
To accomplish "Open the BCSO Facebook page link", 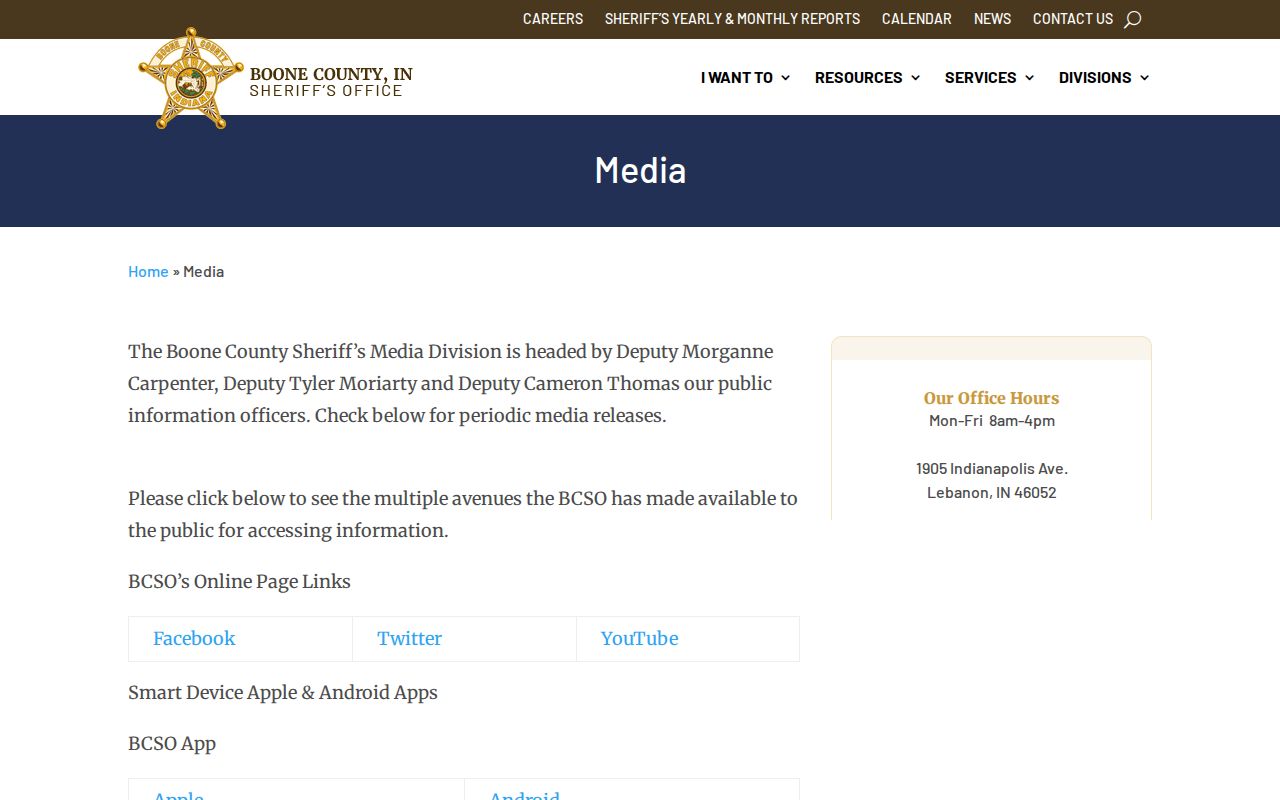I will 194,639.
